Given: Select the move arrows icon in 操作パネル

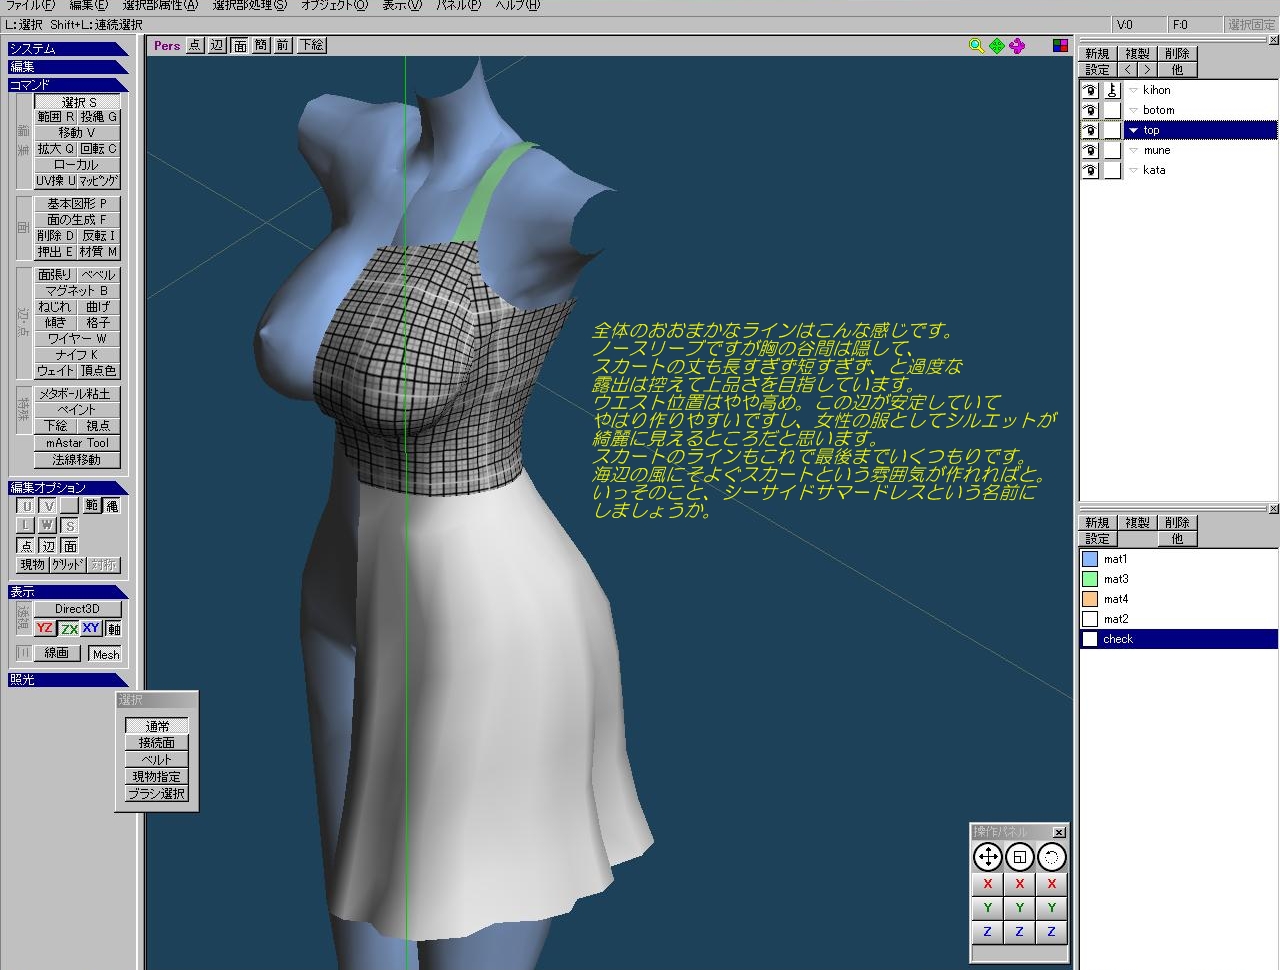Looking at the screenshot, I should coord(987,857).
